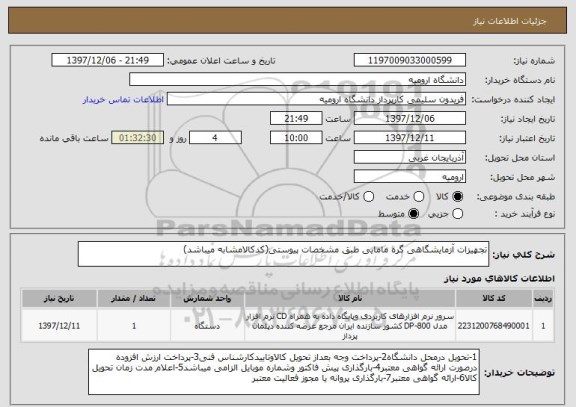Image resolution: width=576 pixels, height=407 pixels.
Task: Click the نام دستگاه خریدار field
Action: [298, 80]
